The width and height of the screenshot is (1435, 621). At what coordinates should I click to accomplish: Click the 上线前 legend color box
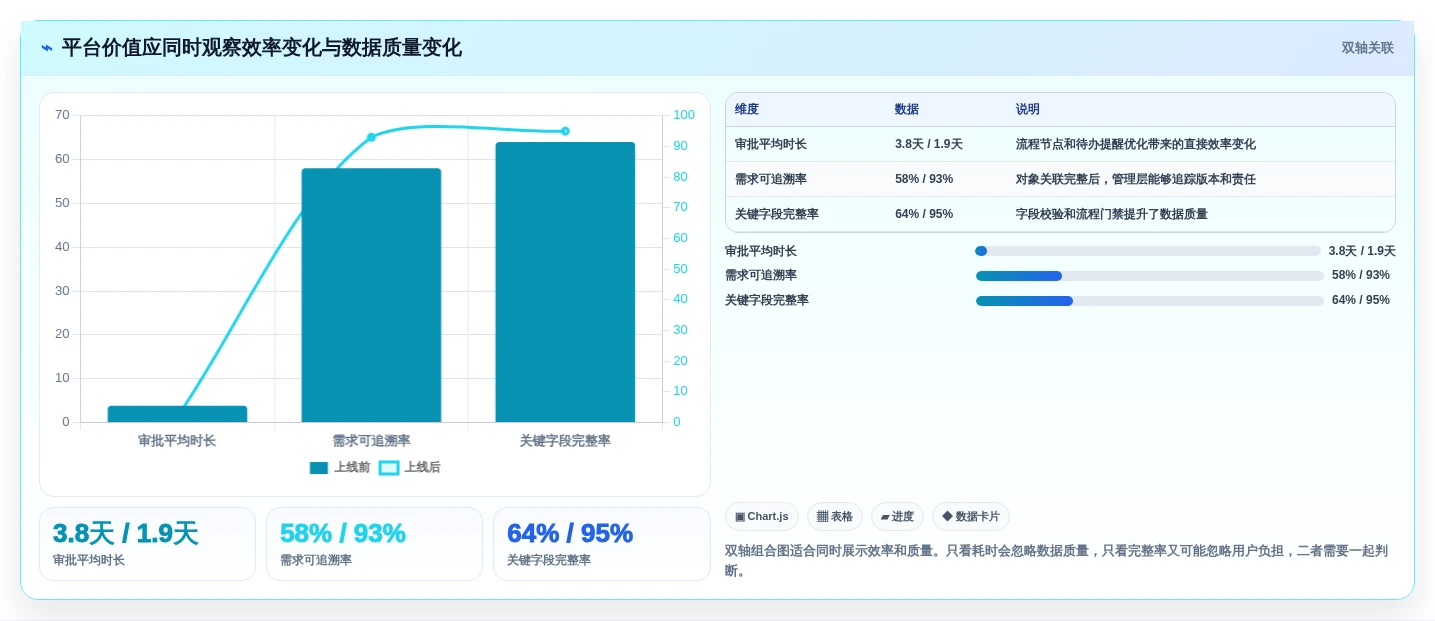pyautogui.click(x=319, y=467)
